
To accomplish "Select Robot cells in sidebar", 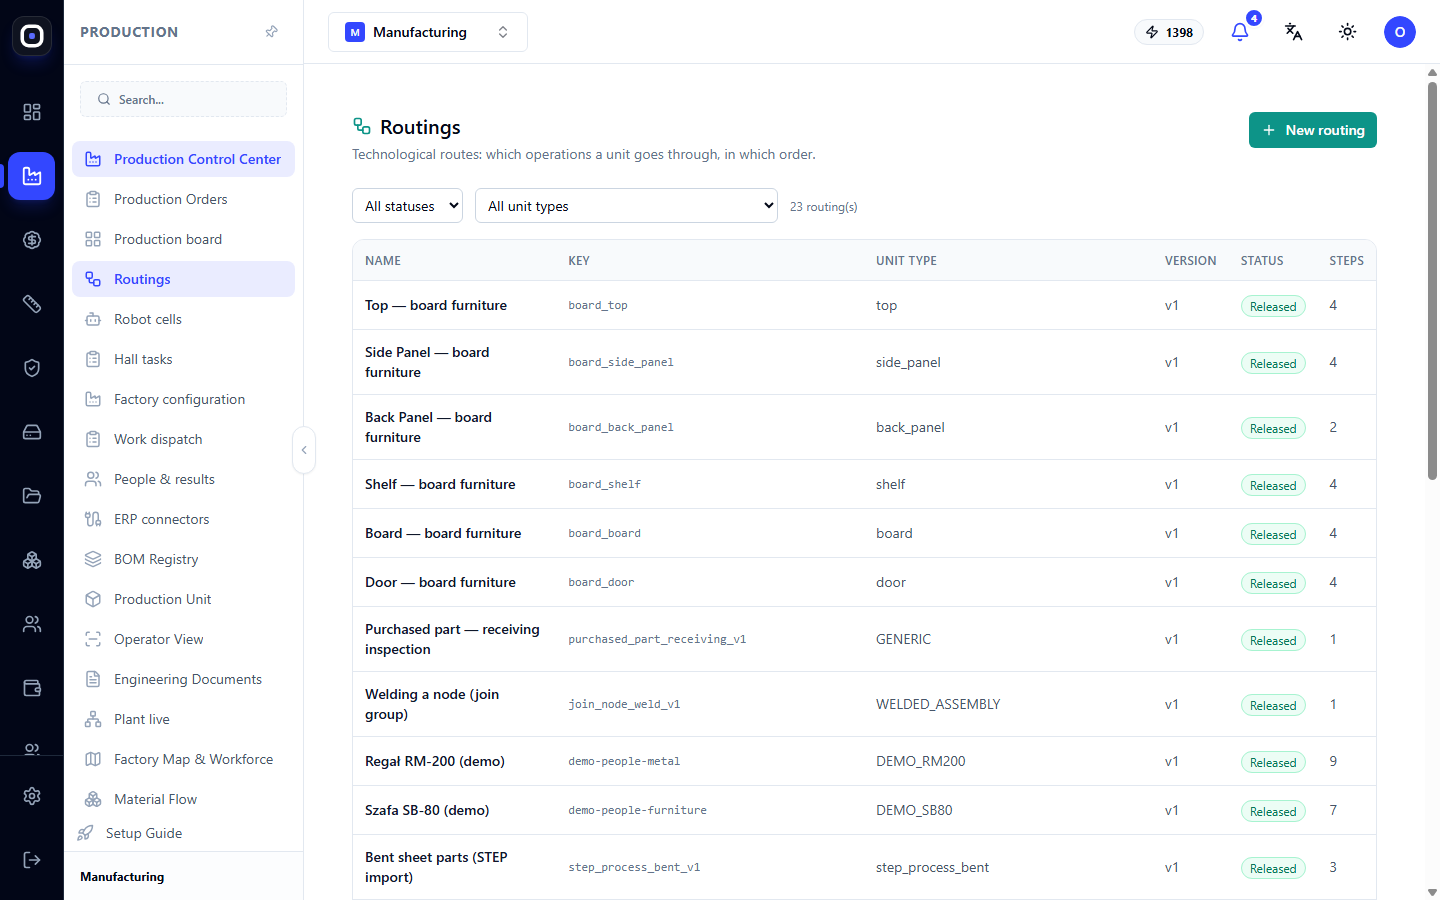I will click(183, 319).
